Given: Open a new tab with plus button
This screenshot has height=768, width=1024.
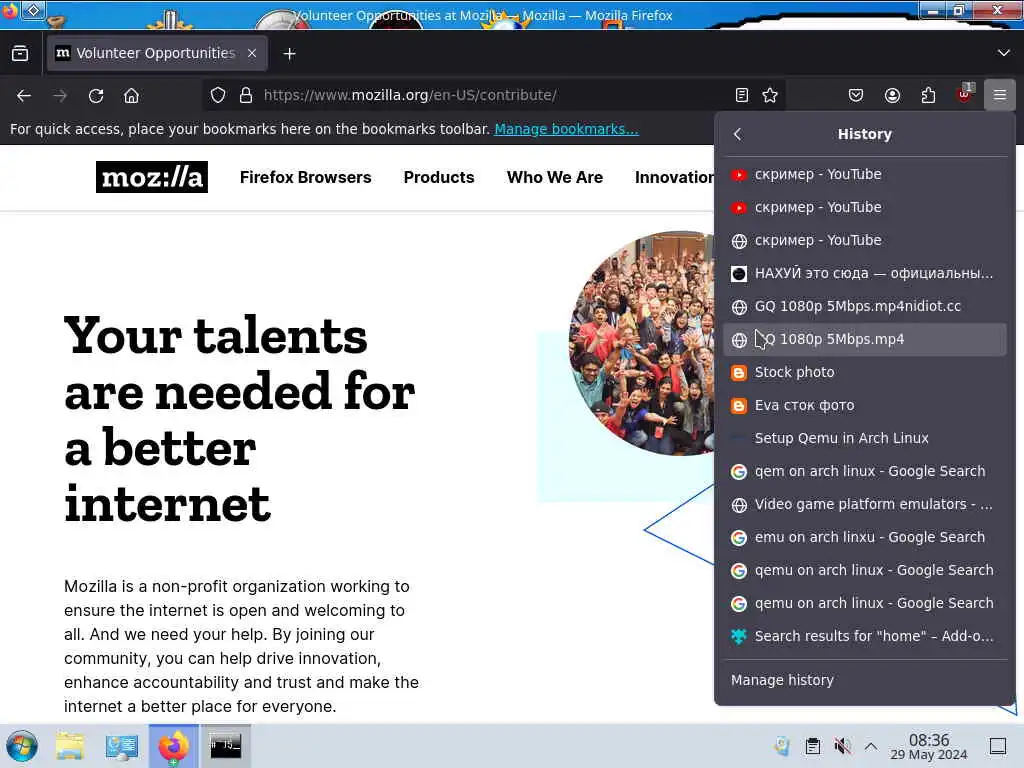Looking at the screenshot, I should tap(289, 54).
